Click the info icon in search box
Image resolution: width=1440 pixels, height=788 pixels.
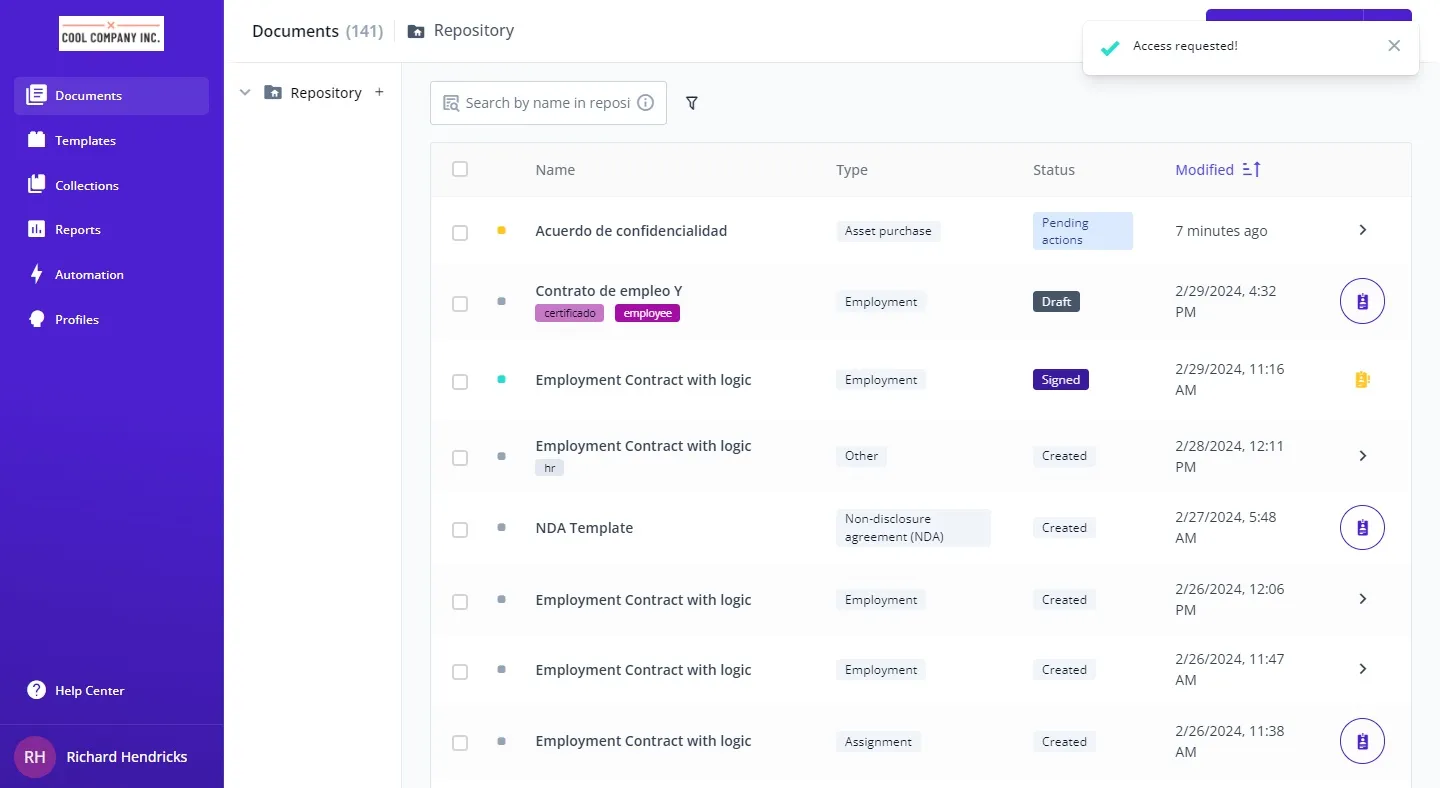click(646, 103)
